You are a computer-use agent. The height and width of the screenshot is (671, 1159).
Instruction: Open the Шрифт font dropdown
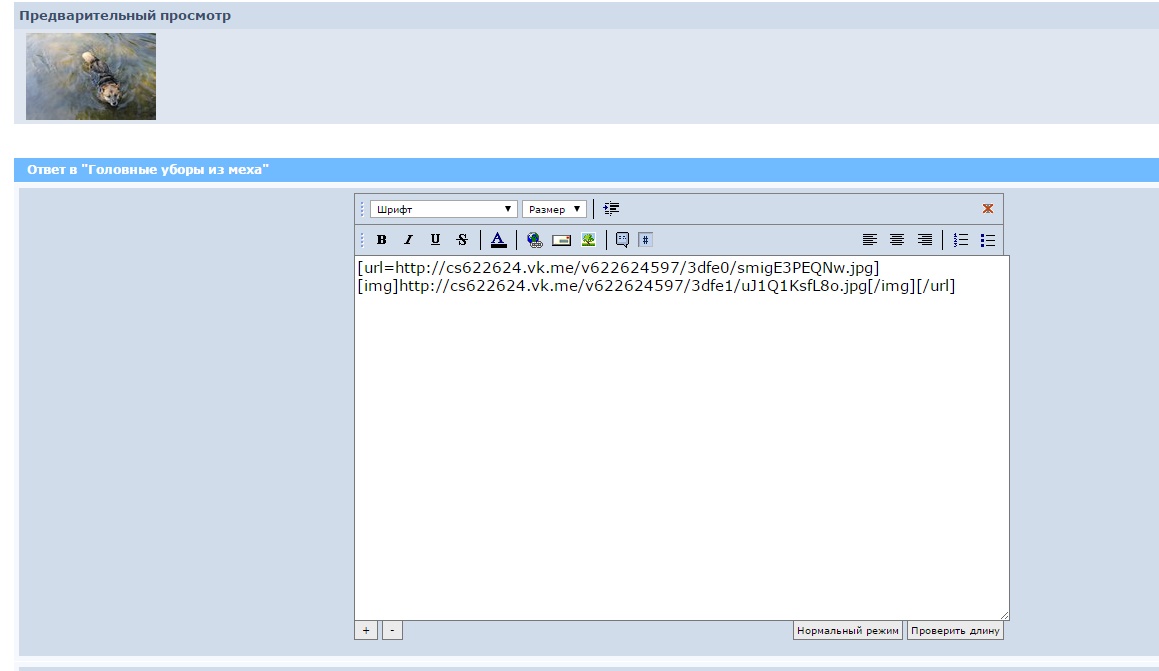[x=443, y=209]
